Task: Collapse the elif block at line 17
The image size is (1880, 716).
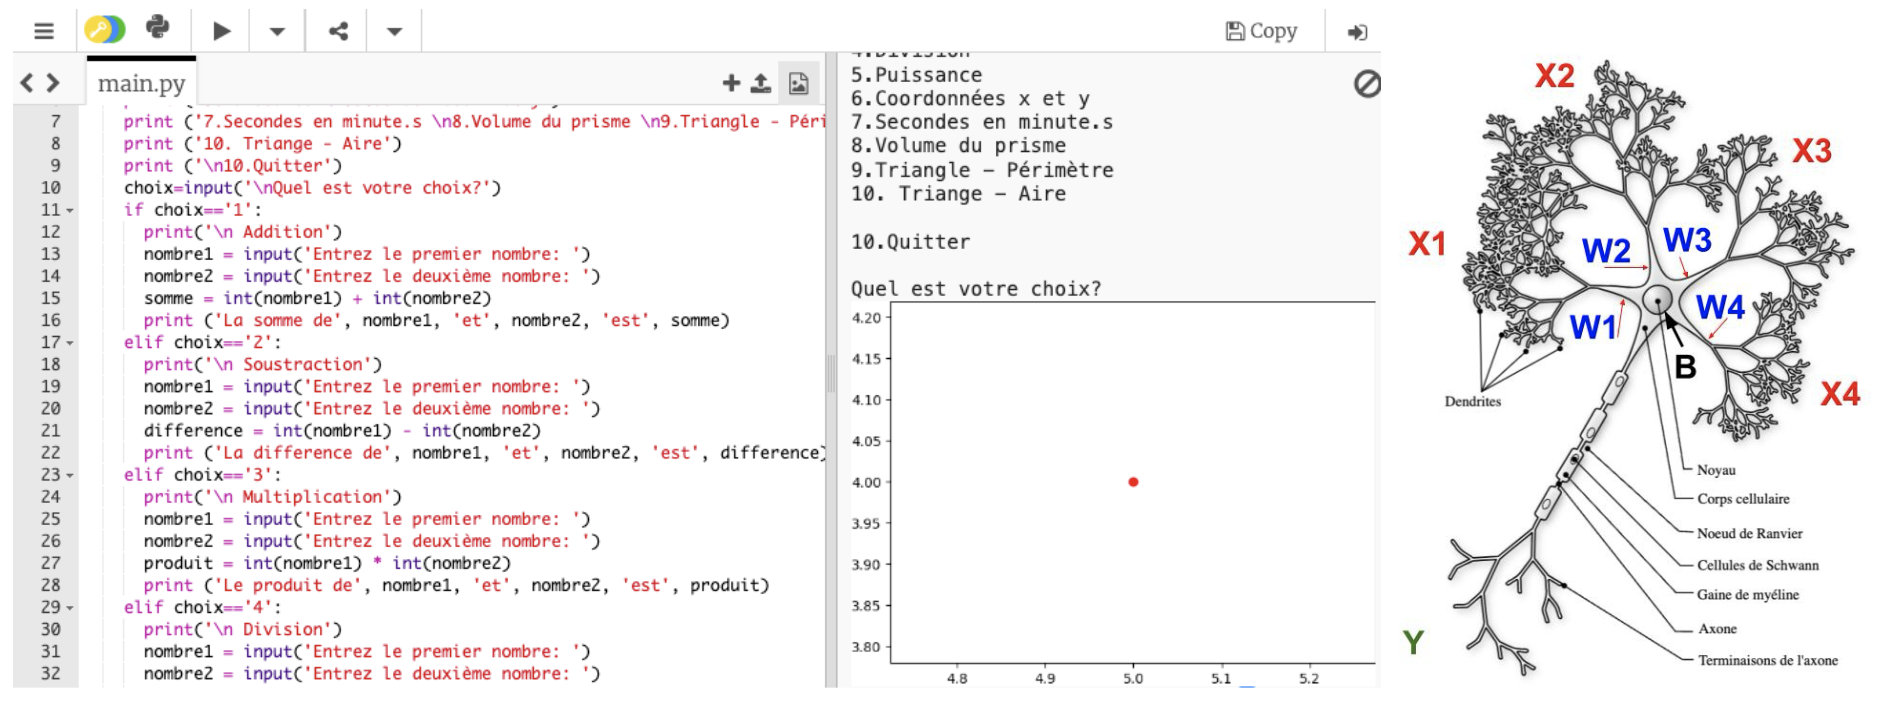Action: point(70,343)
